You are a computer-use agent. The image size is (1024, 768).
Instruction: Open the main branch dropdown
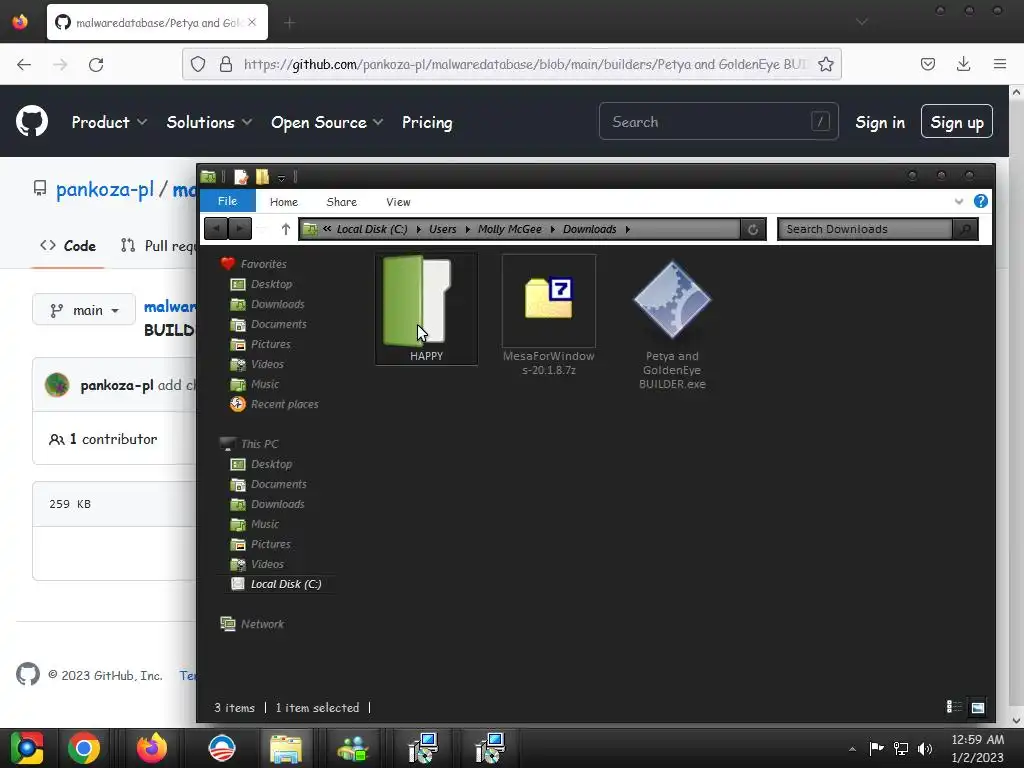pos(84,310)
